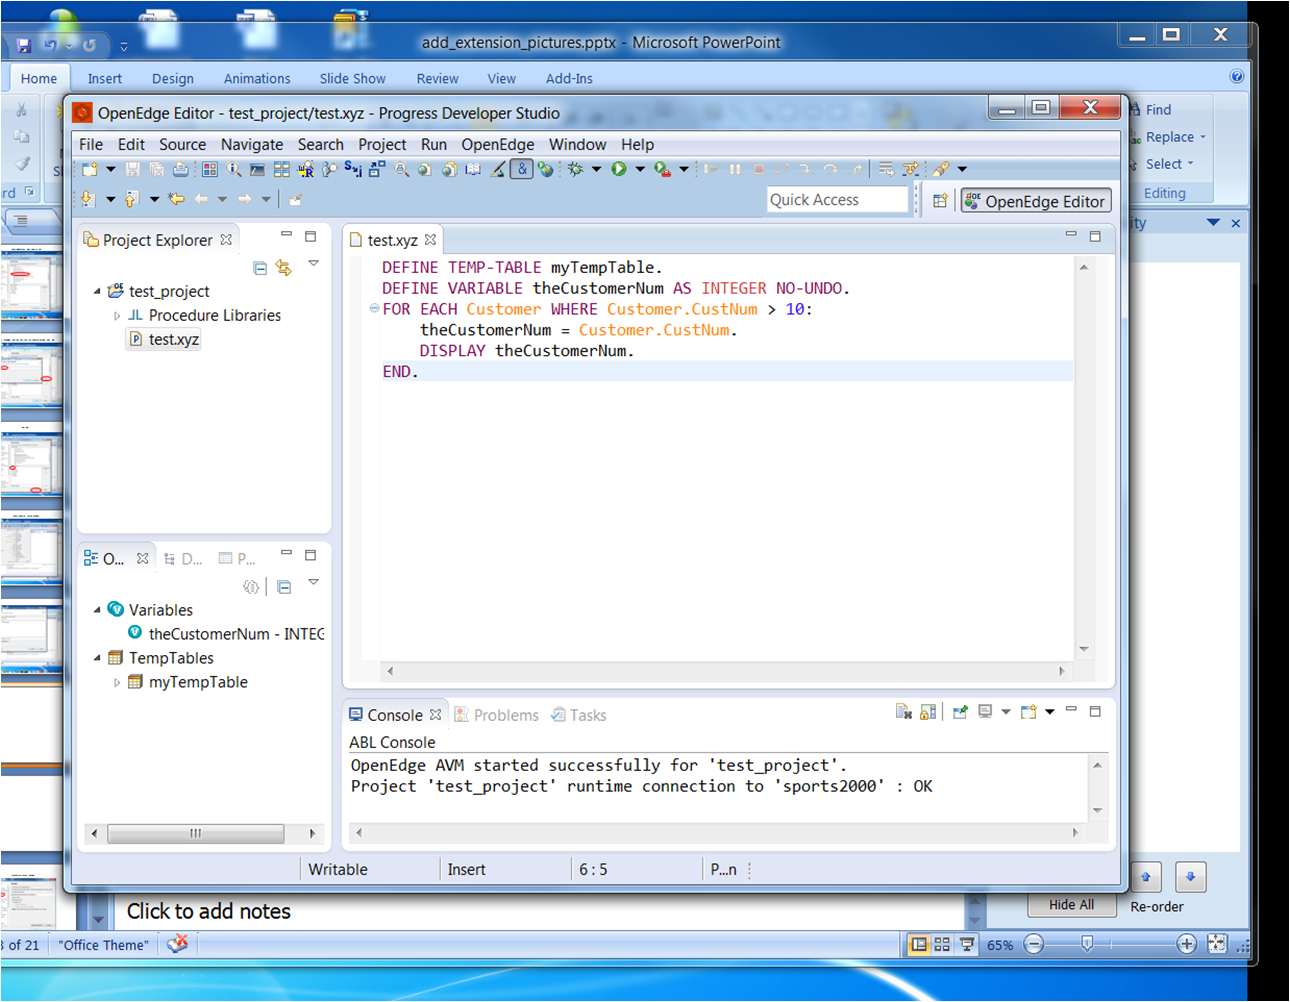
Task: Collapse the test_project tree node
Action: point(97,291)
